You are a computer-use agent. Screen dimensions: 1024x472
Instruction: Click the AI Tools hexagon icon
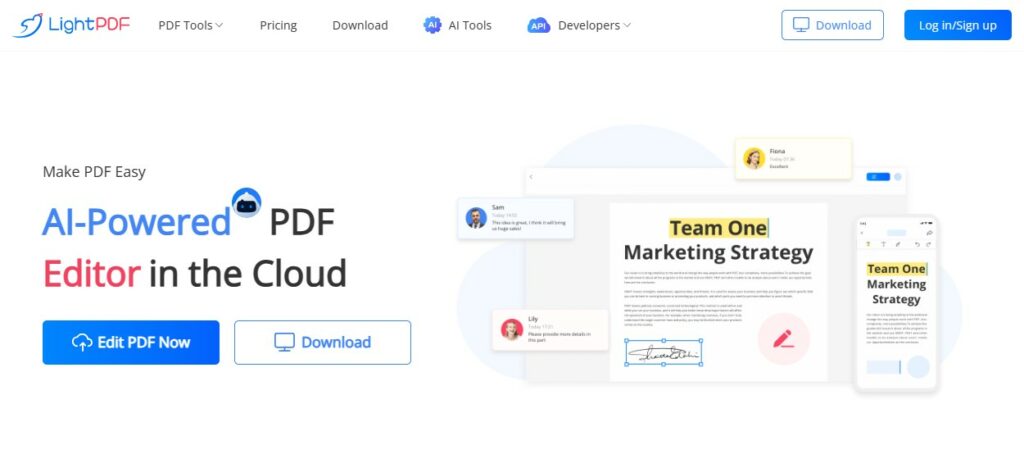(432, 25)
